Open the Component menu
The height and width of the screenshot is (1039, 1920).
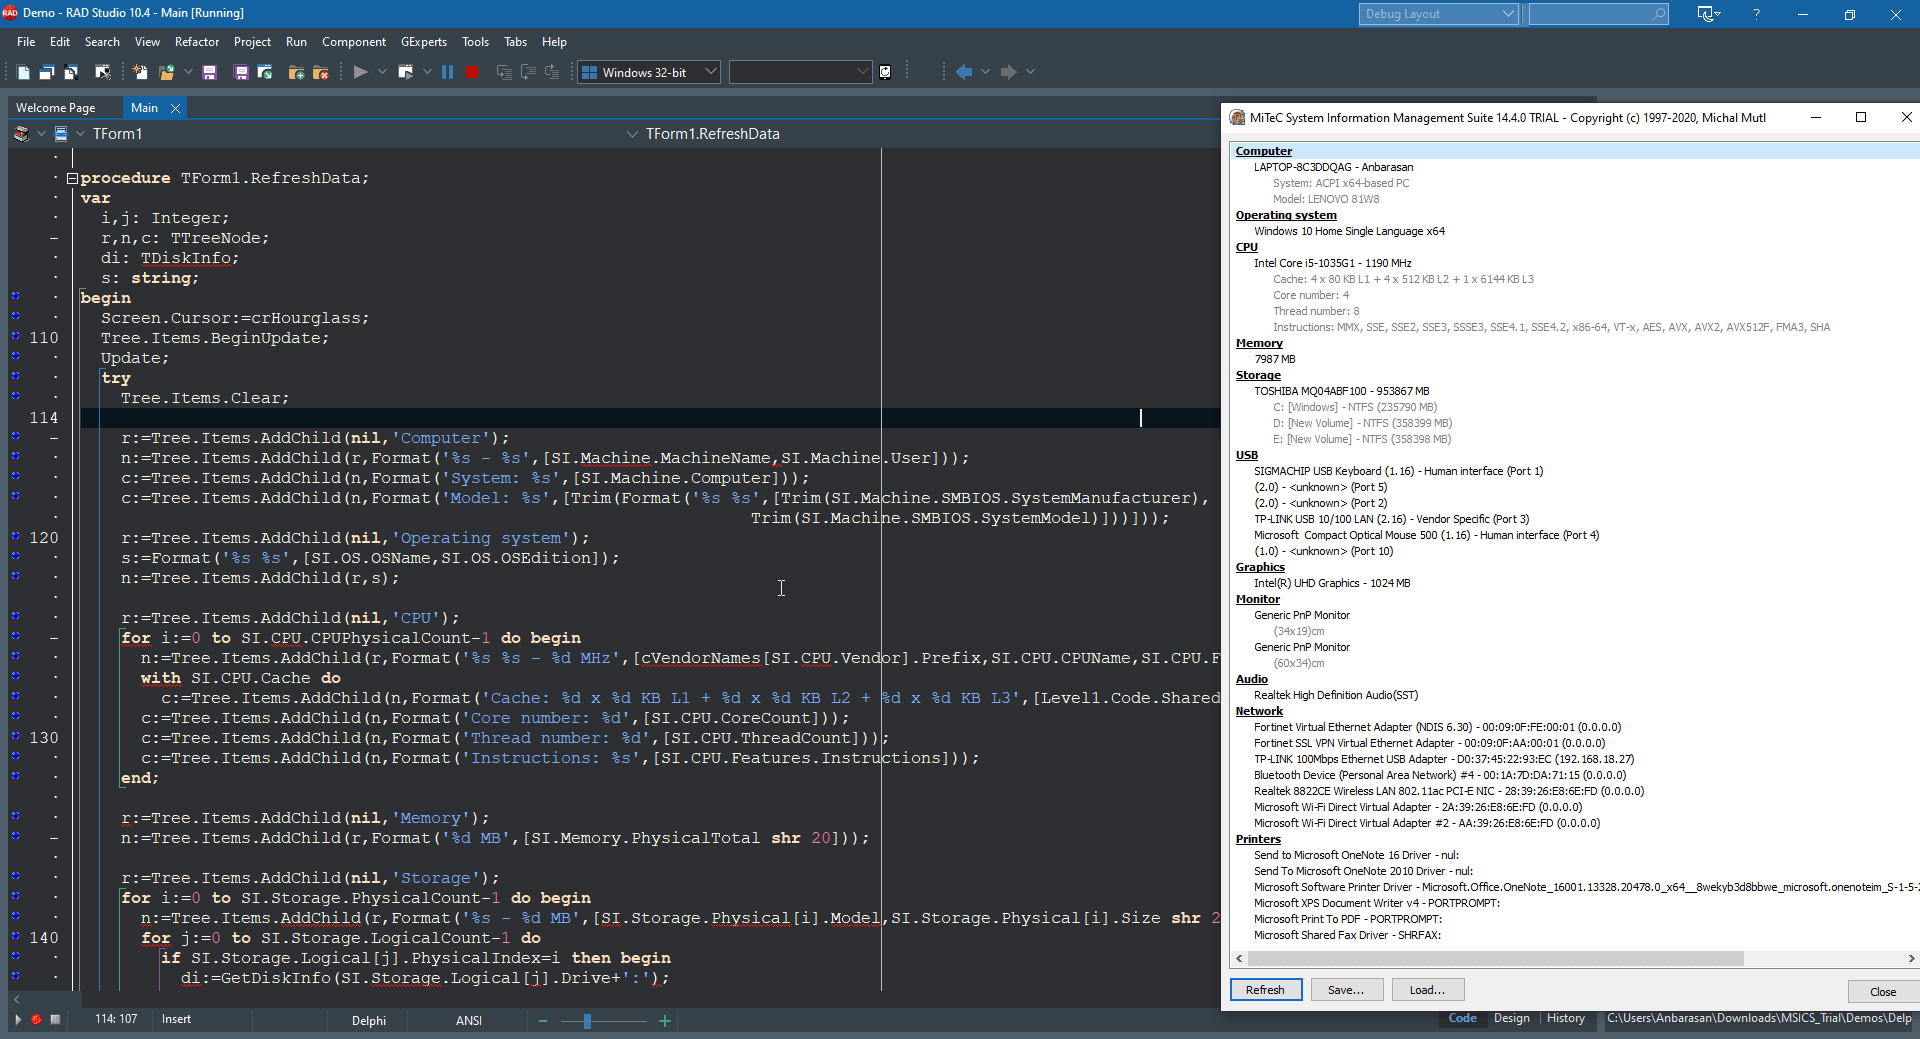[354, 42]
